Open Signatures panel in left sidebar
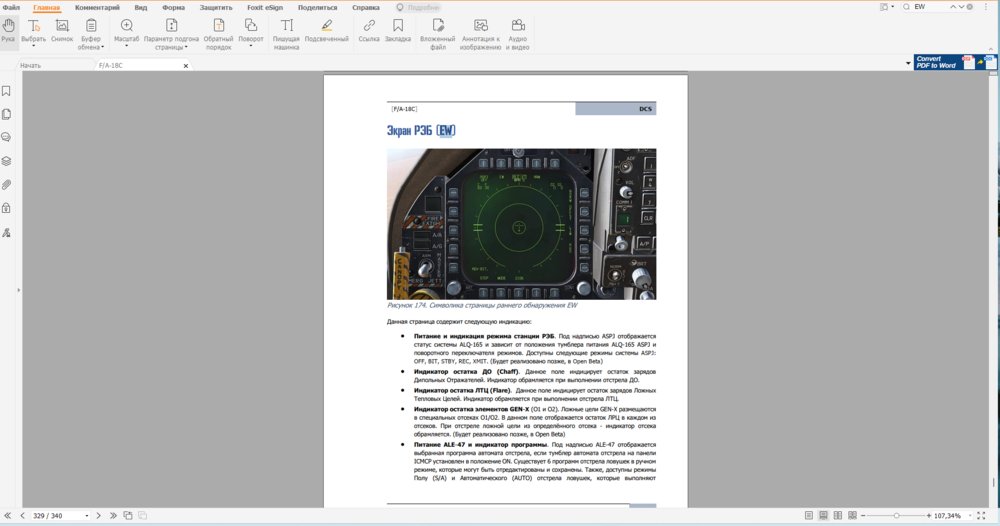 [6, 233]
